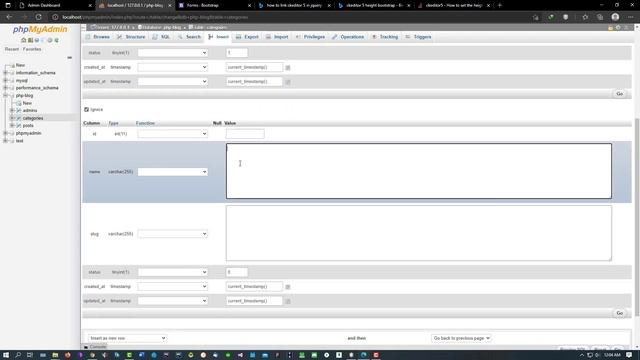Collapse navigation panel link icon

(x=69, y=58)
